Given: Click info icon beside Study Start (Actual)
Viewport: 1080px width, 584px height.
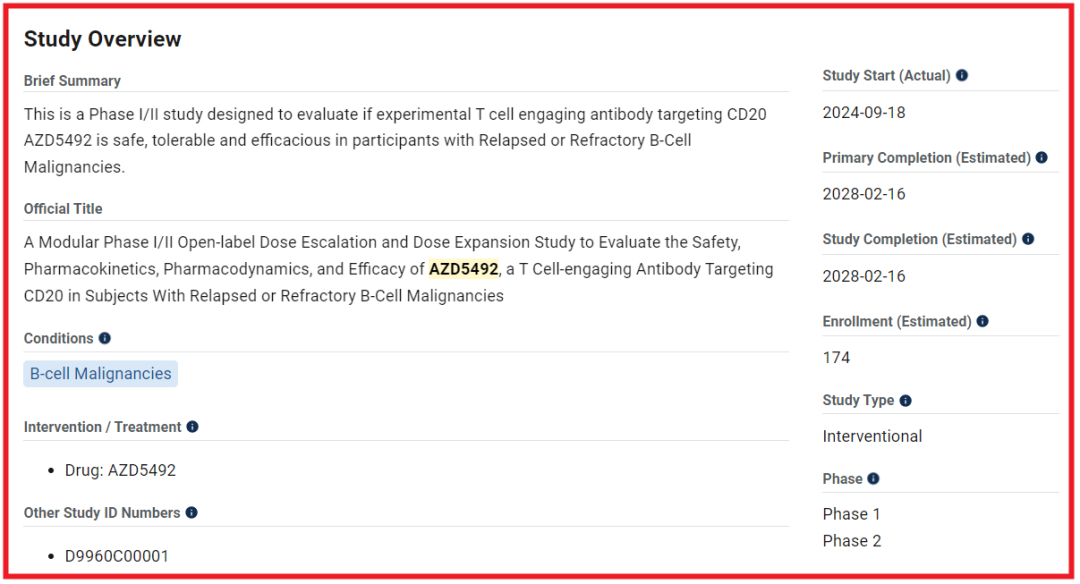Looking at the screenshot, I should tap(962, 76).
